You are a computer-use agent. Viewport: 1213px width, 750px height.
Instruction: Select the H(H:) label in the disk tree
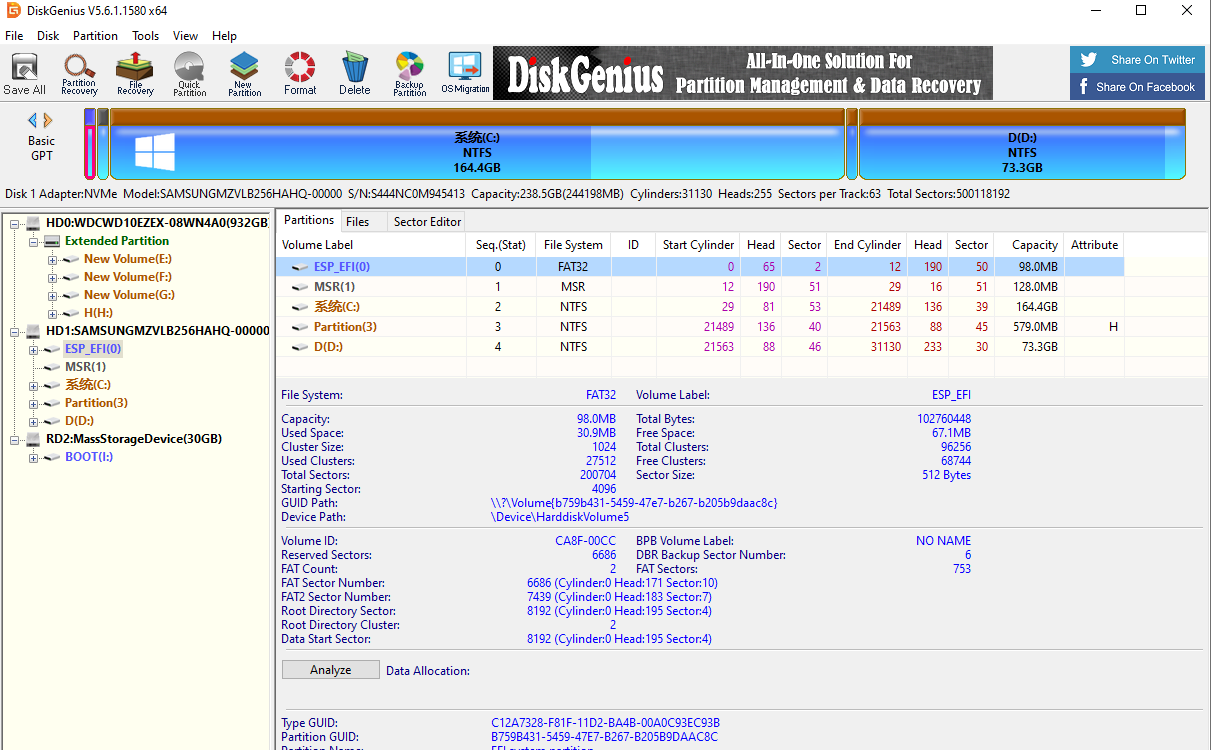click(x=98, y=313)
